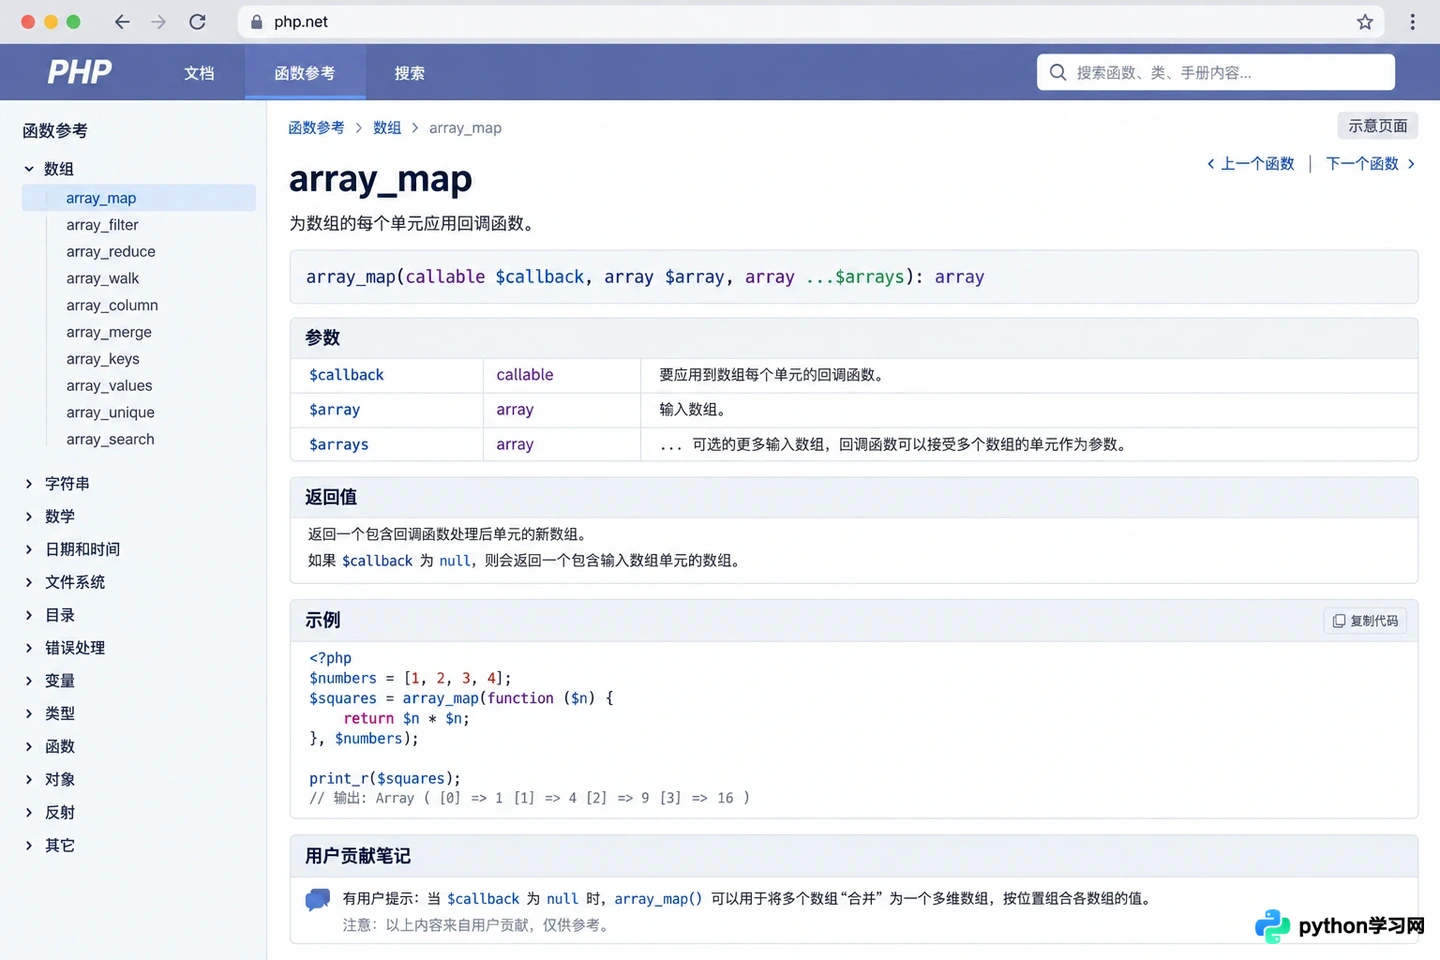
Task: Open array_walk in the sidebar
Action: (103, 279)
